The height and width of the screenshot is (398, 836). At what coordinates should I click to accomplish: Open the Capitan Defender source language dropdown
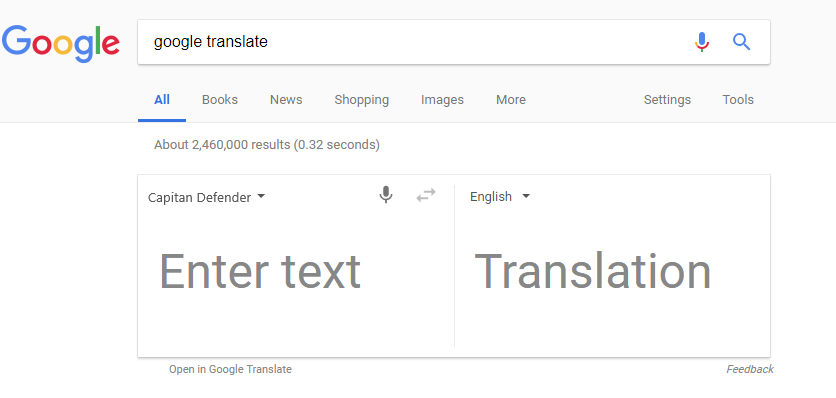(x=206, y=197)
